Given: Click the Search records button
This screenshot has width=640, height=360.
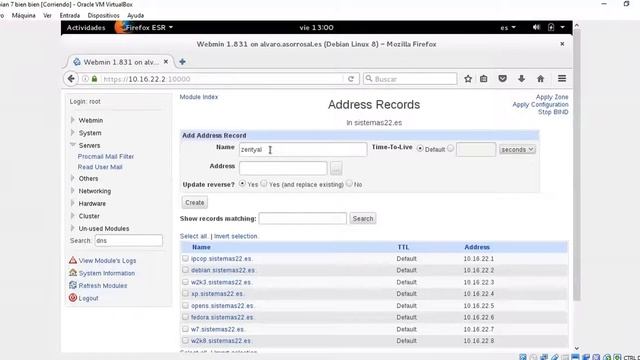Looking at the screenshot, I should tap(362, 218).
